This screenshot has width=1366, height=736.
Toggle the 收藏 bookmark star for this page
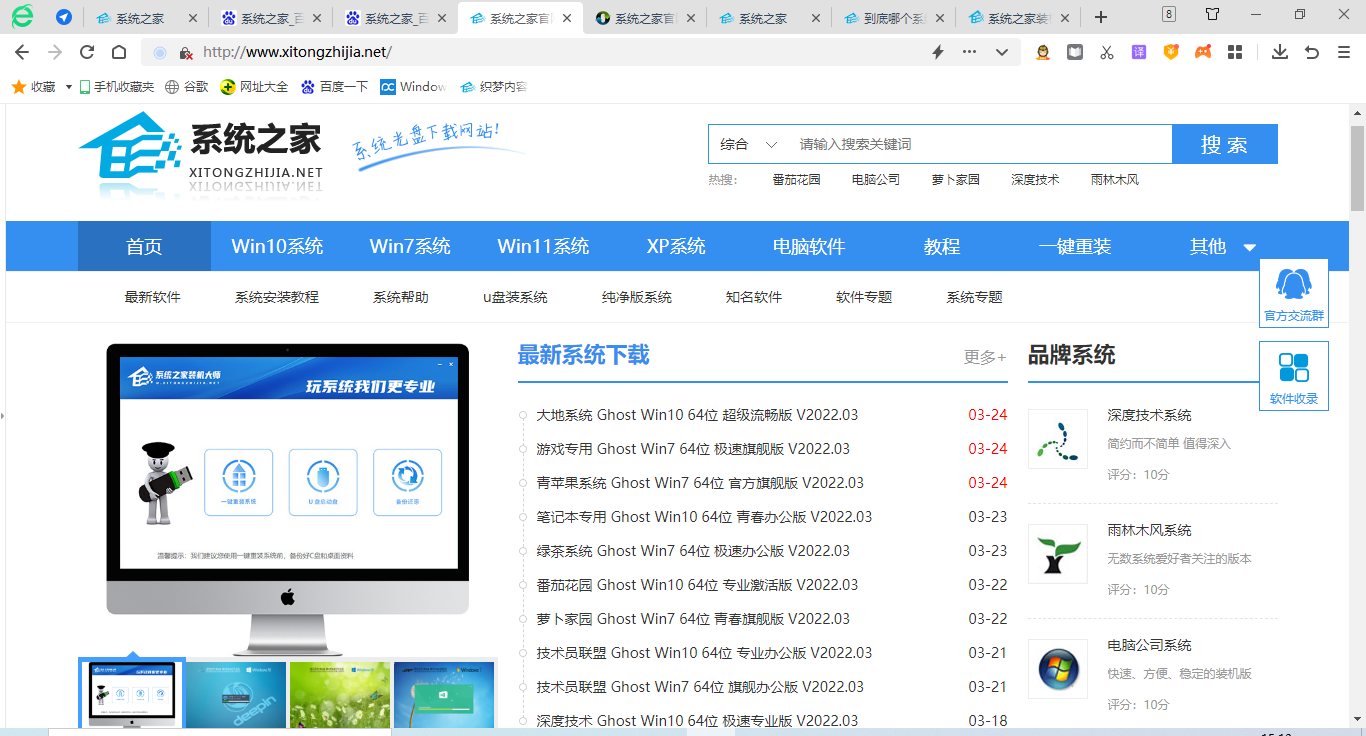(18, 86)
